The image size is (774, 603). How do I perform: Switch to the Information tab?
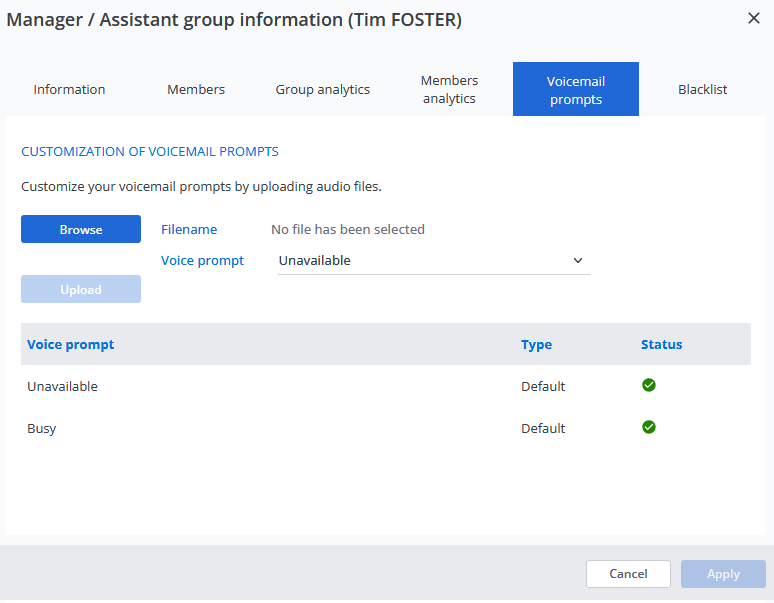(x=69, y=90)
